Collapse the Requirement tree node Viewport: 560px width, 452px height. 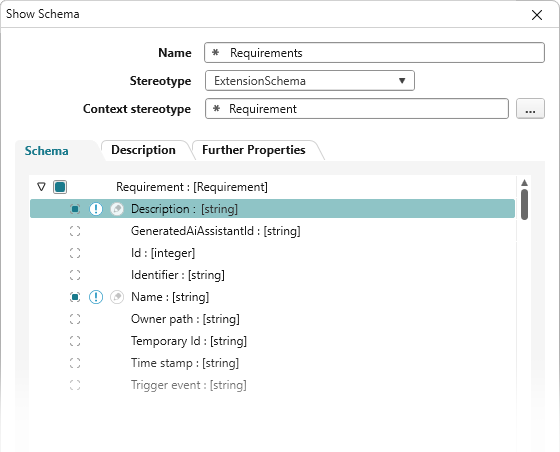pos(41,187)
